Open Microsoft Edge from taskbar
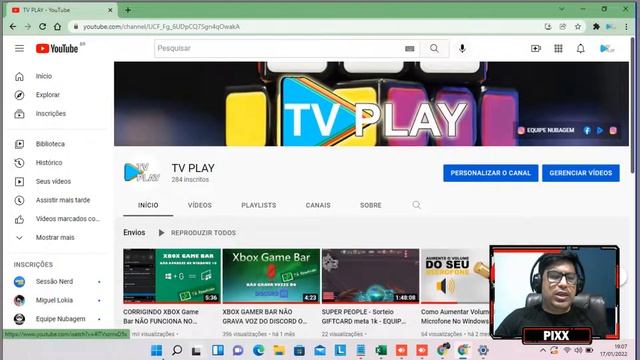The width and height of the screenshot is (640, 360). [258, 350]
